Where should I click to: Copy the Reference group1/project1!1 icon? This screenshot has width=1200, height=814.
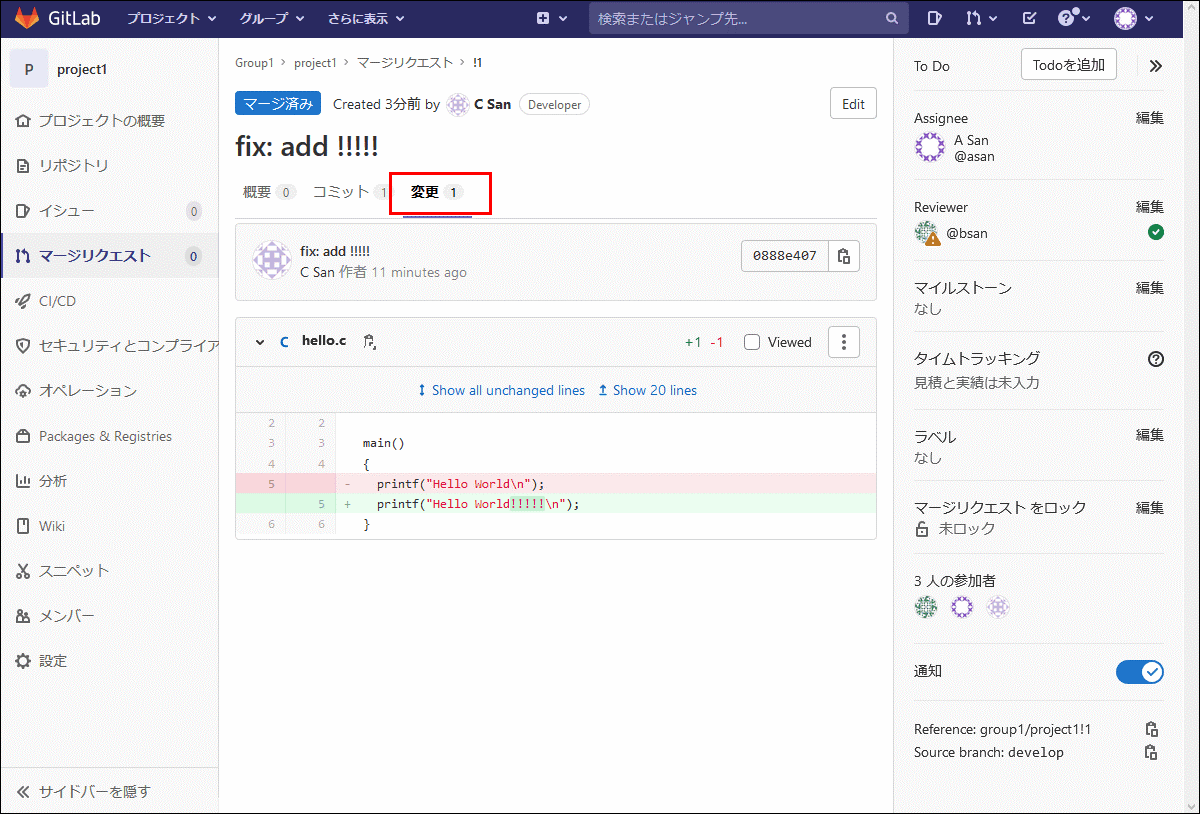(x=1151, y=729)
